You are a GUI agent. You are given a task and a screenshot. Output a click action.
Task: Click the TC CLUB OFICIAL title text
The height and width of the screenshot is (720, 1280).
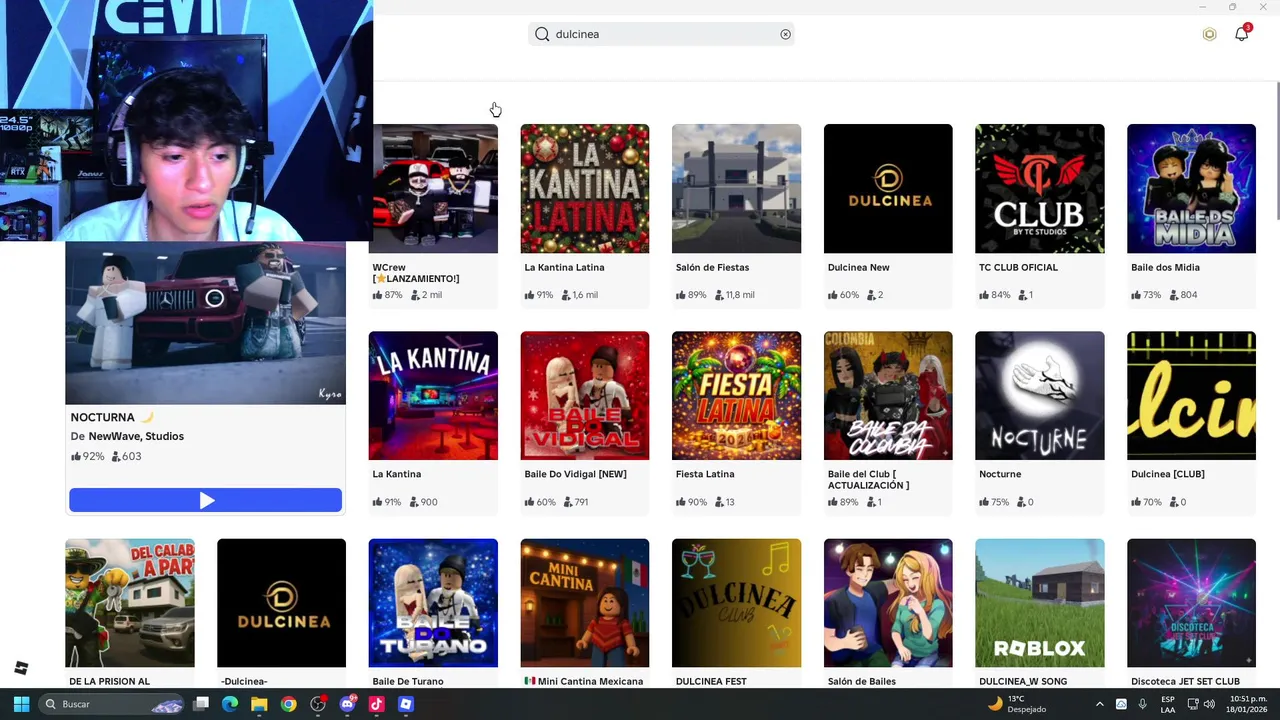1018,267
